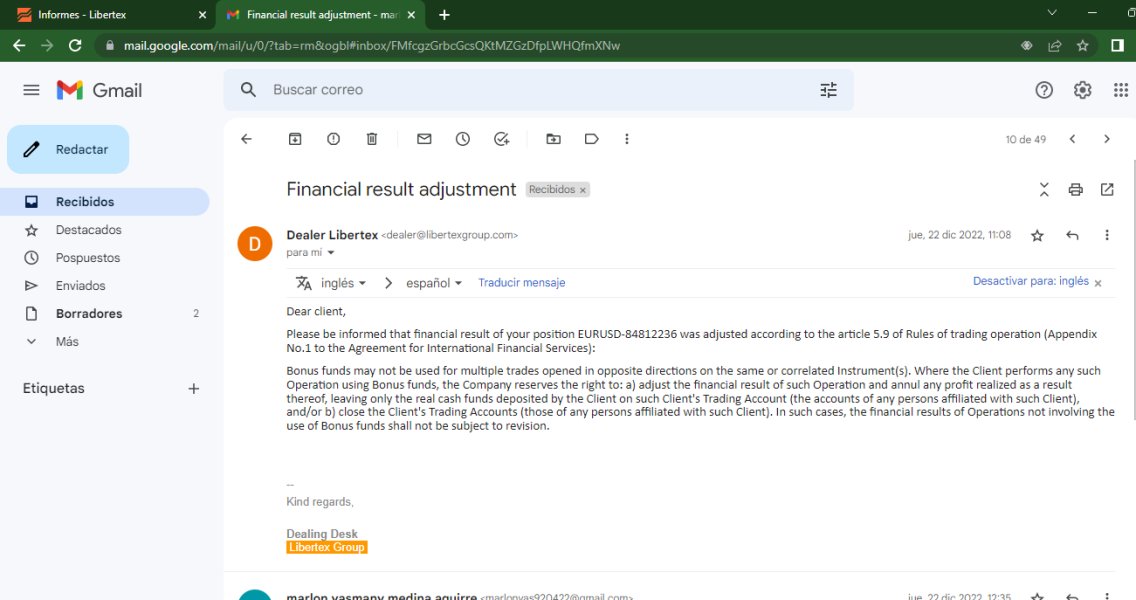Mark the email as unread
Viewport: 1136px width, 600px height.
point(425,139)
